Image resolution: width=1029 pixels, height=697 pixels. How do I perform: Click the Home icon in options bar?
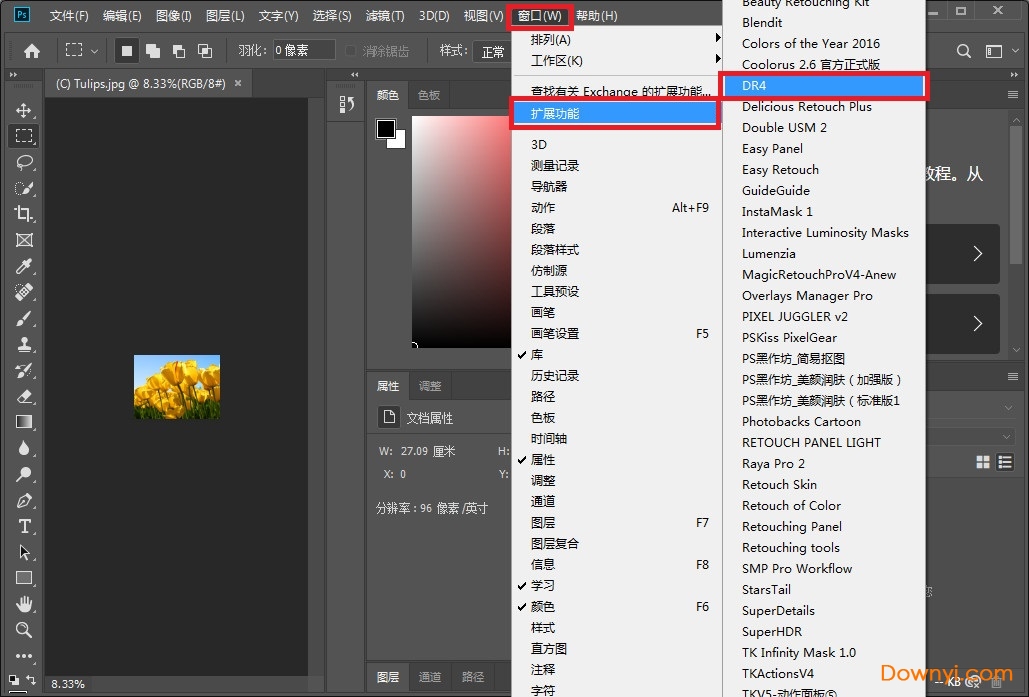coord(32,51)
